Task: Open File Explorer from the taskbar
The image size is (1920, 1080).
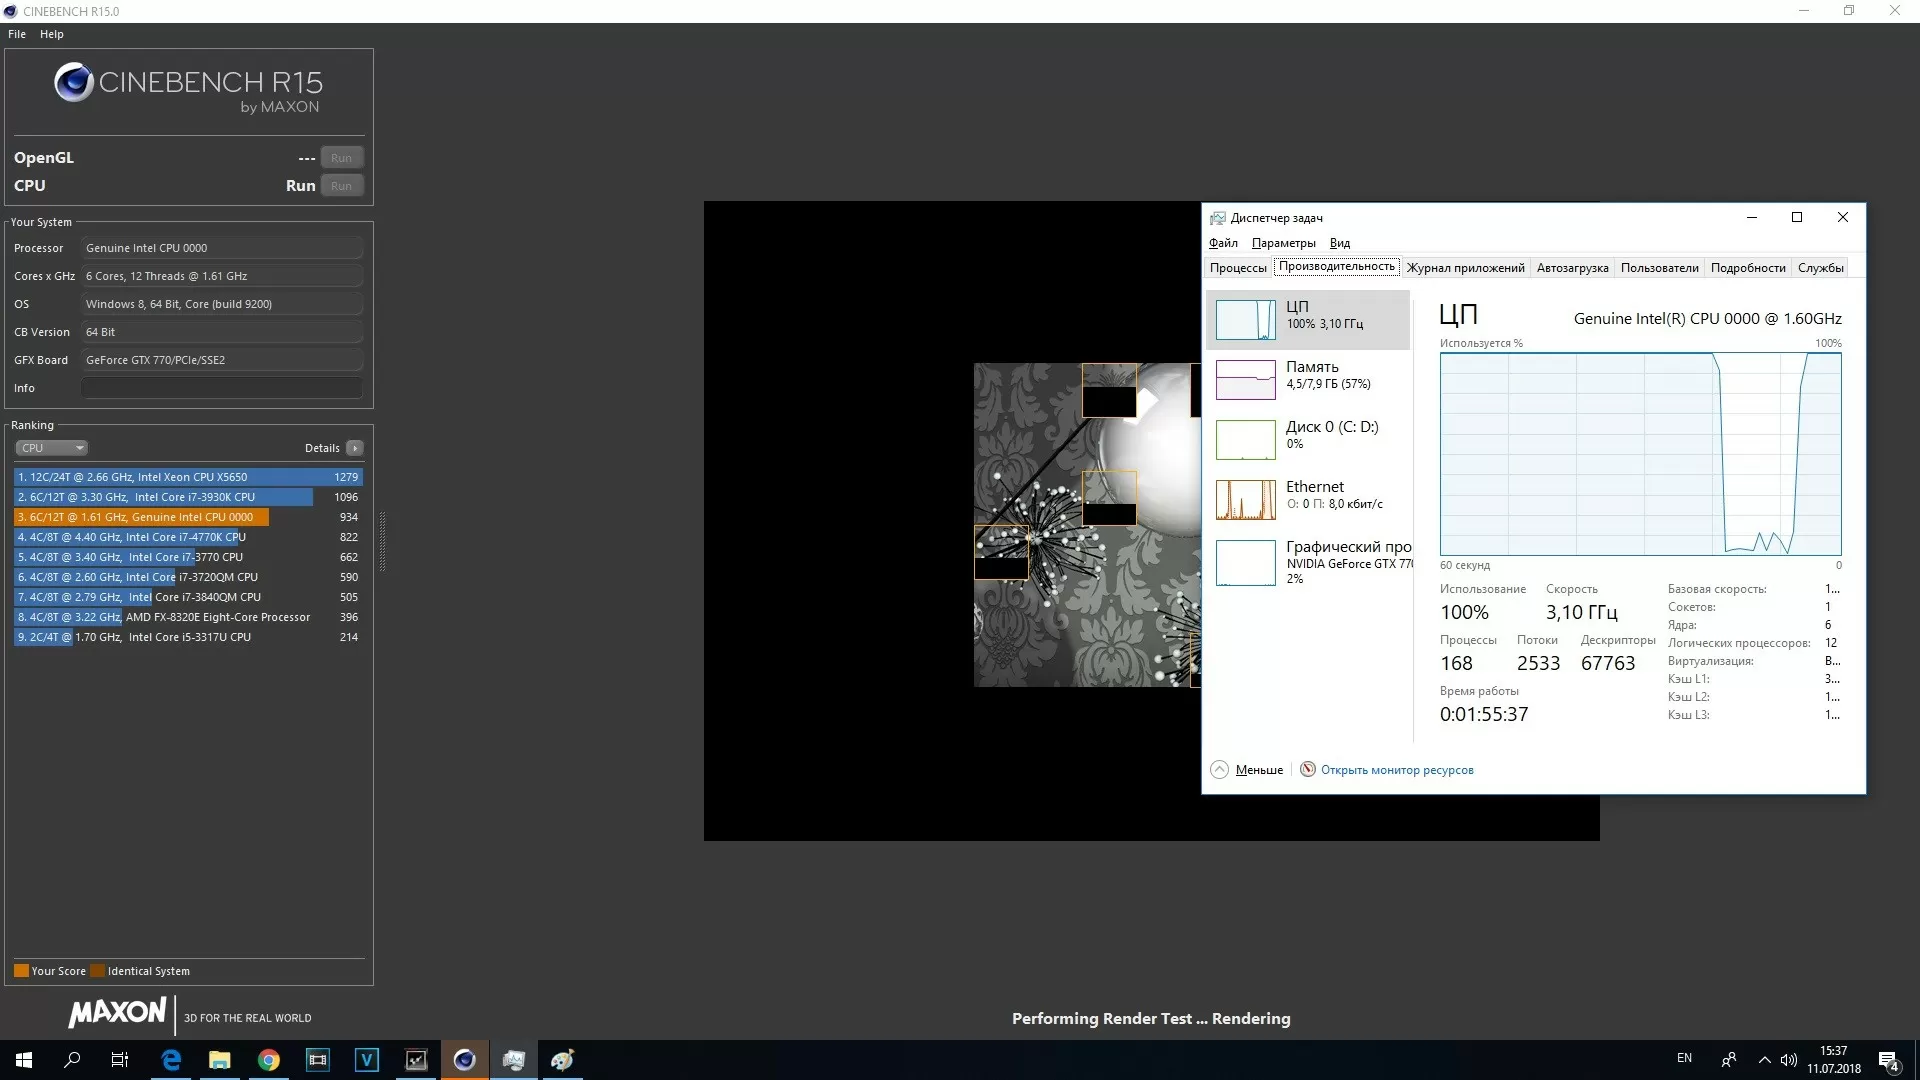Action: click(219, 1060)
